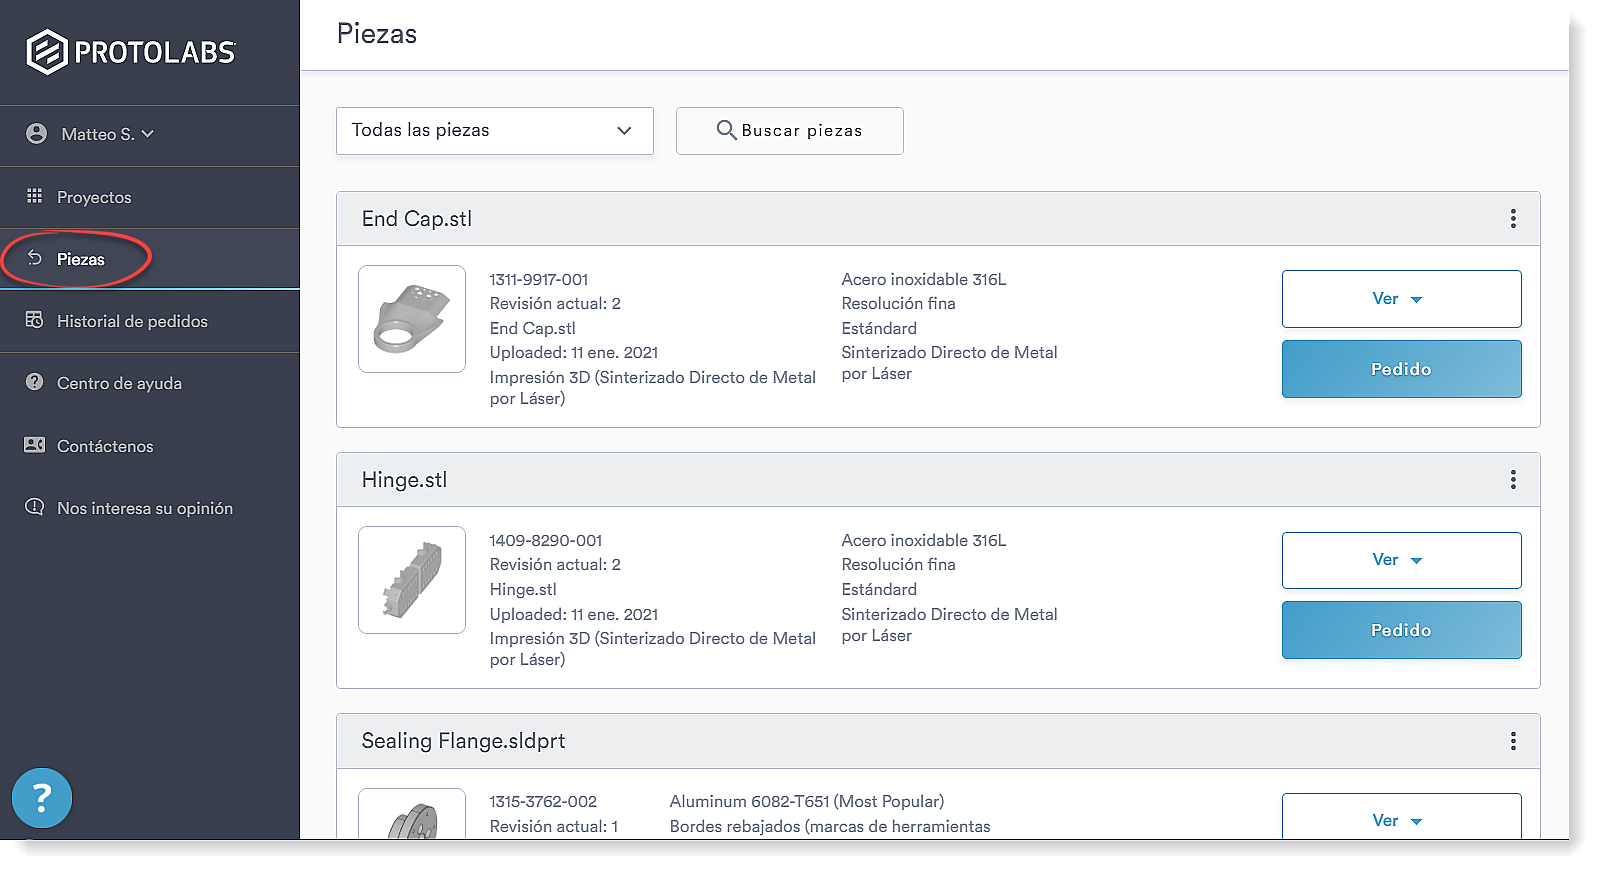Viewport: 1599px width, 870px height.
Task: Expand the Ver dropdown for Hinge.stl
Action: tap(1402, 560)
